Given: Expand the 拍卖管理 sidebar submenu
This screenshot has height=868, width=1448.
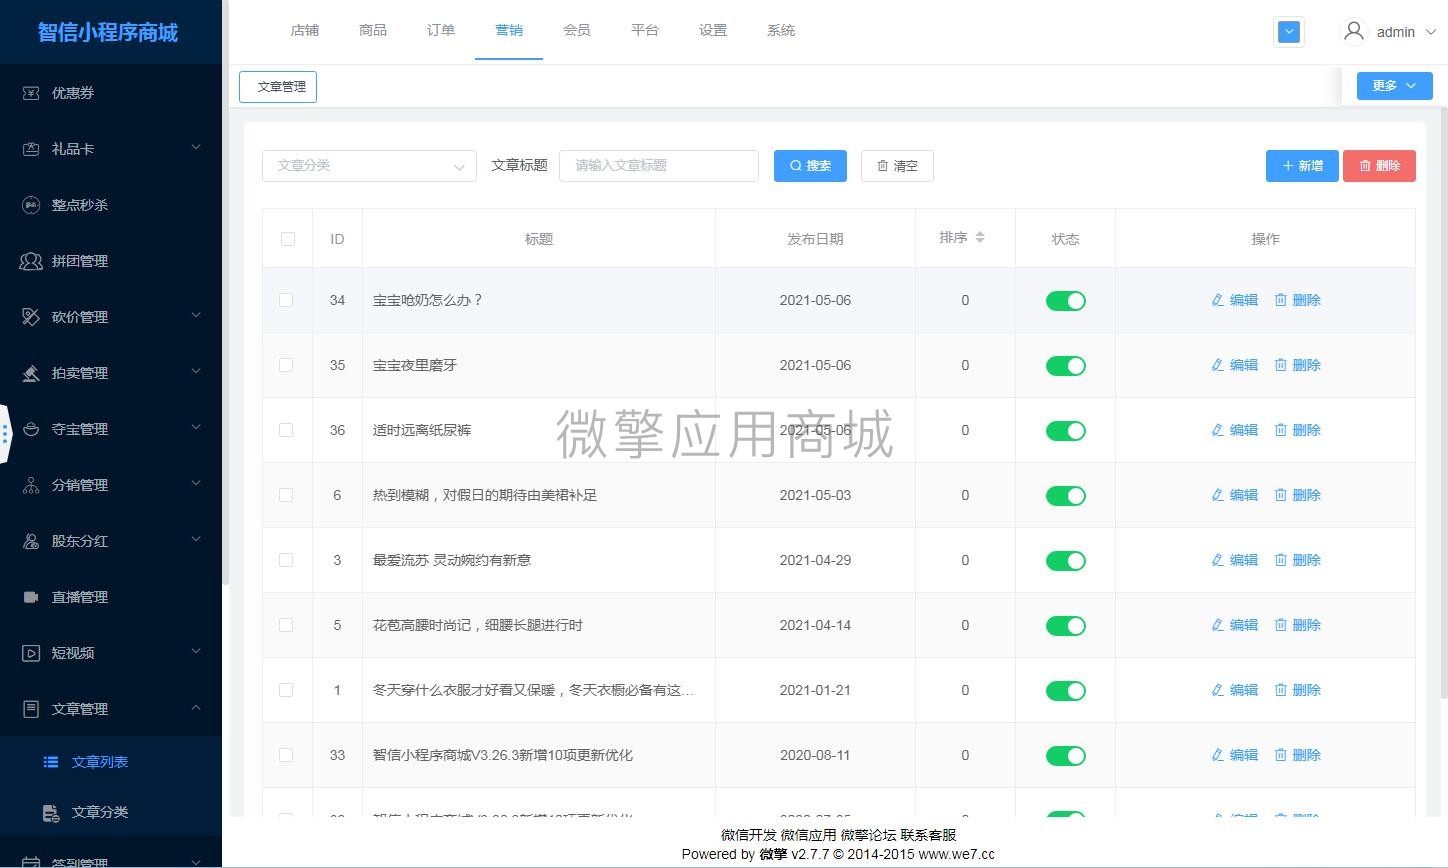Looking at the screenshot, I should 196,372.
